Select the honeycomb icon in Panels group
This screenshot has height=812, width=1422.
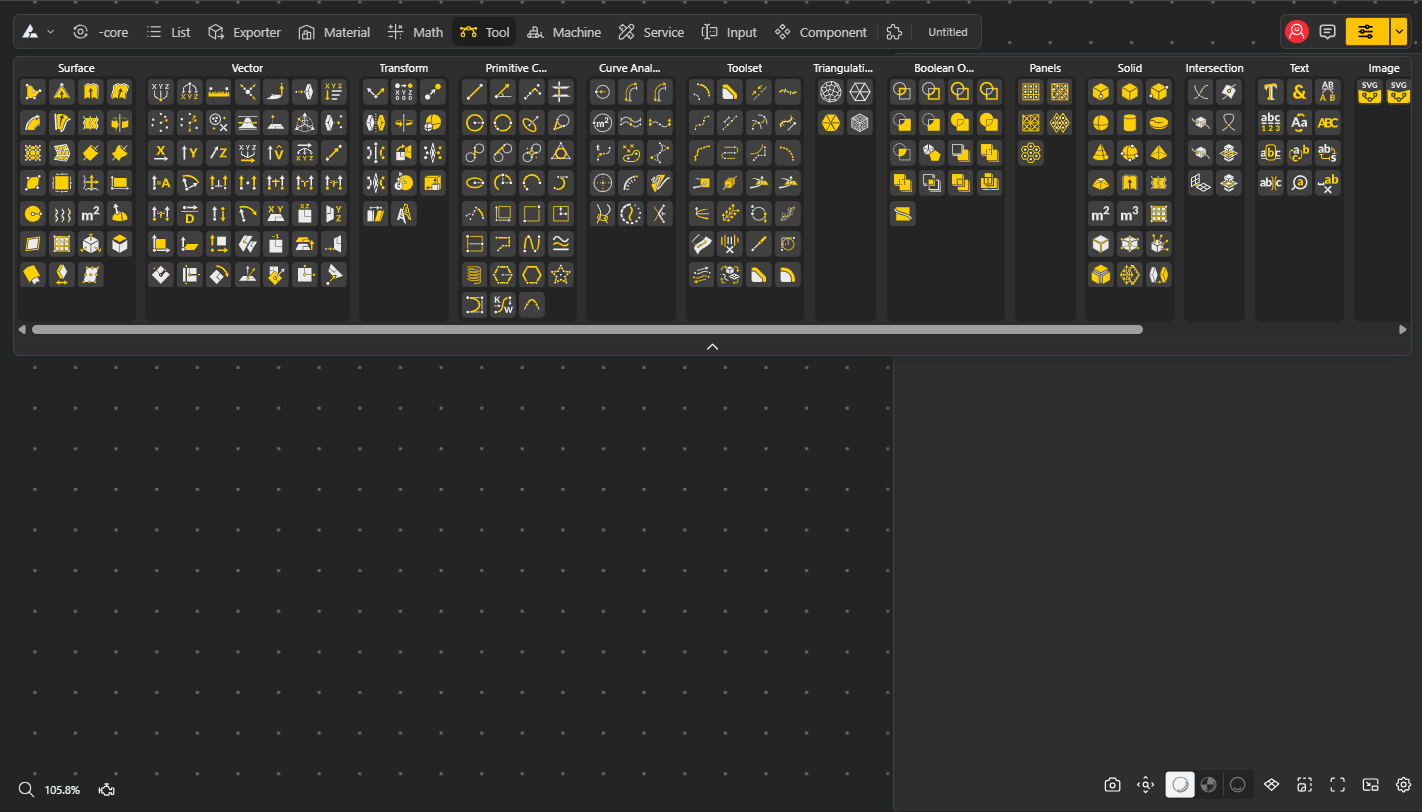tap(1031, 153)
